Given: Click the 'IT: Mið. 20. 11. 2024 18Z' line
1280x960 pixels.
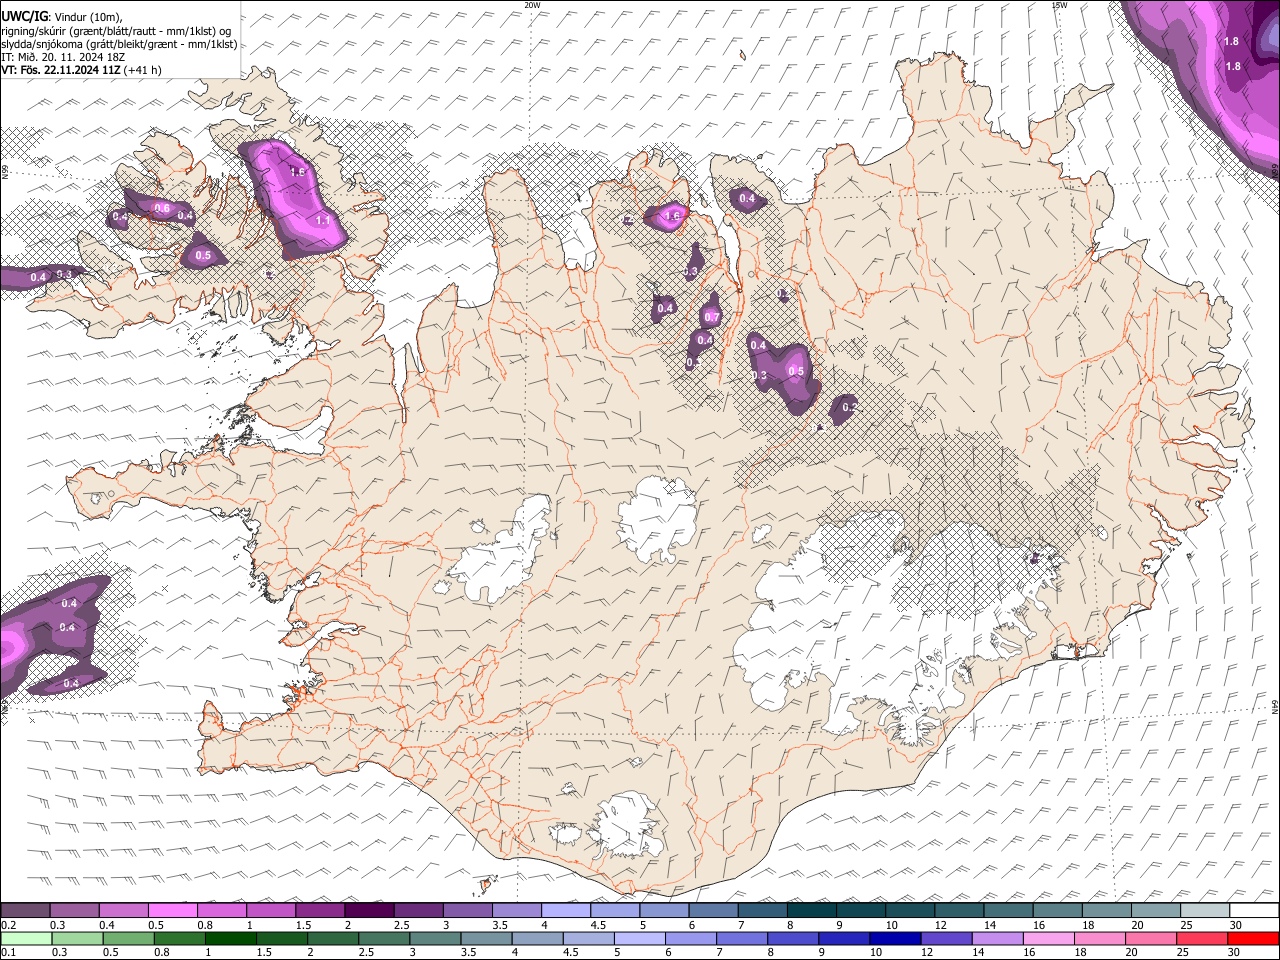Looking at the screenshot, I should click(x=63, y=57).
